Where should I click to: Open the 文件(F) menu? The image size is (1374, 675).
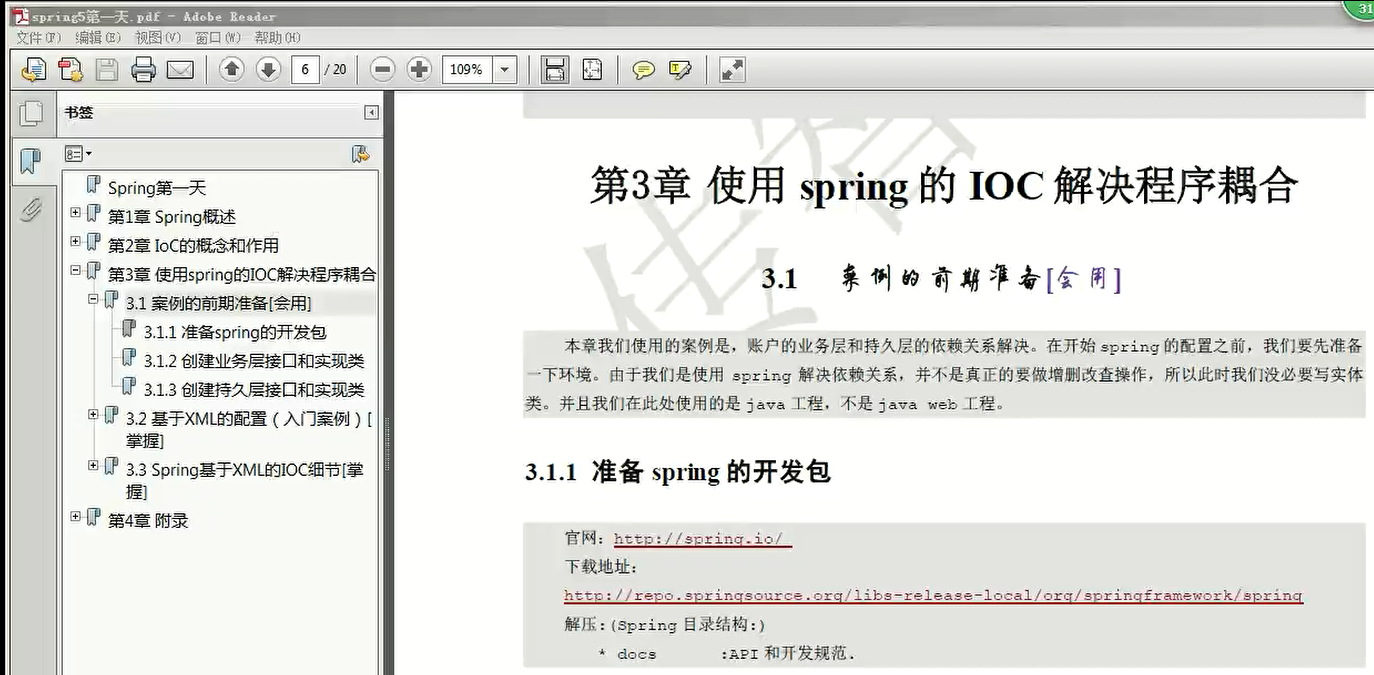(39, 37)
